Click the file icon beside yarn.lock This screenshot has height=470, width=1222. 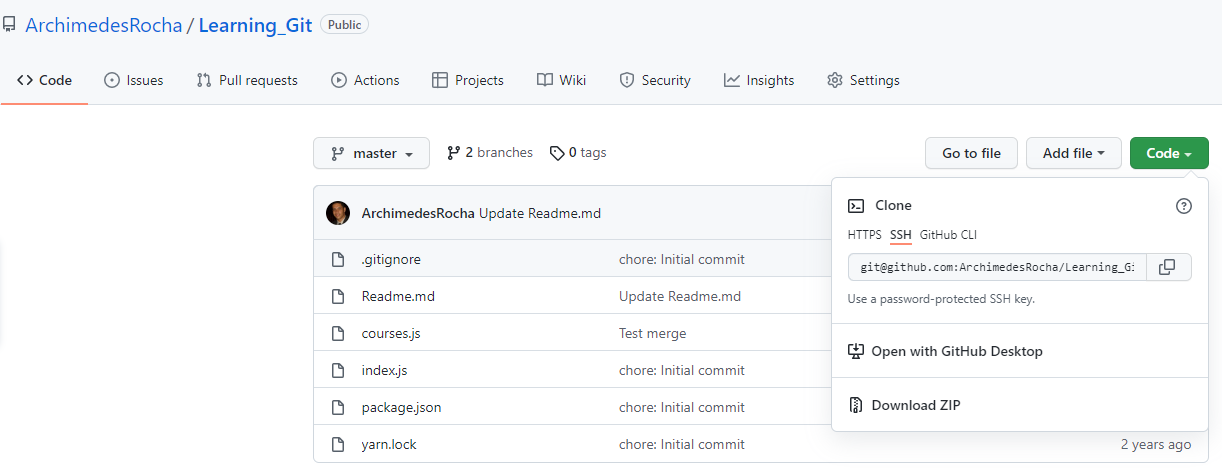[x=338, y=444]
